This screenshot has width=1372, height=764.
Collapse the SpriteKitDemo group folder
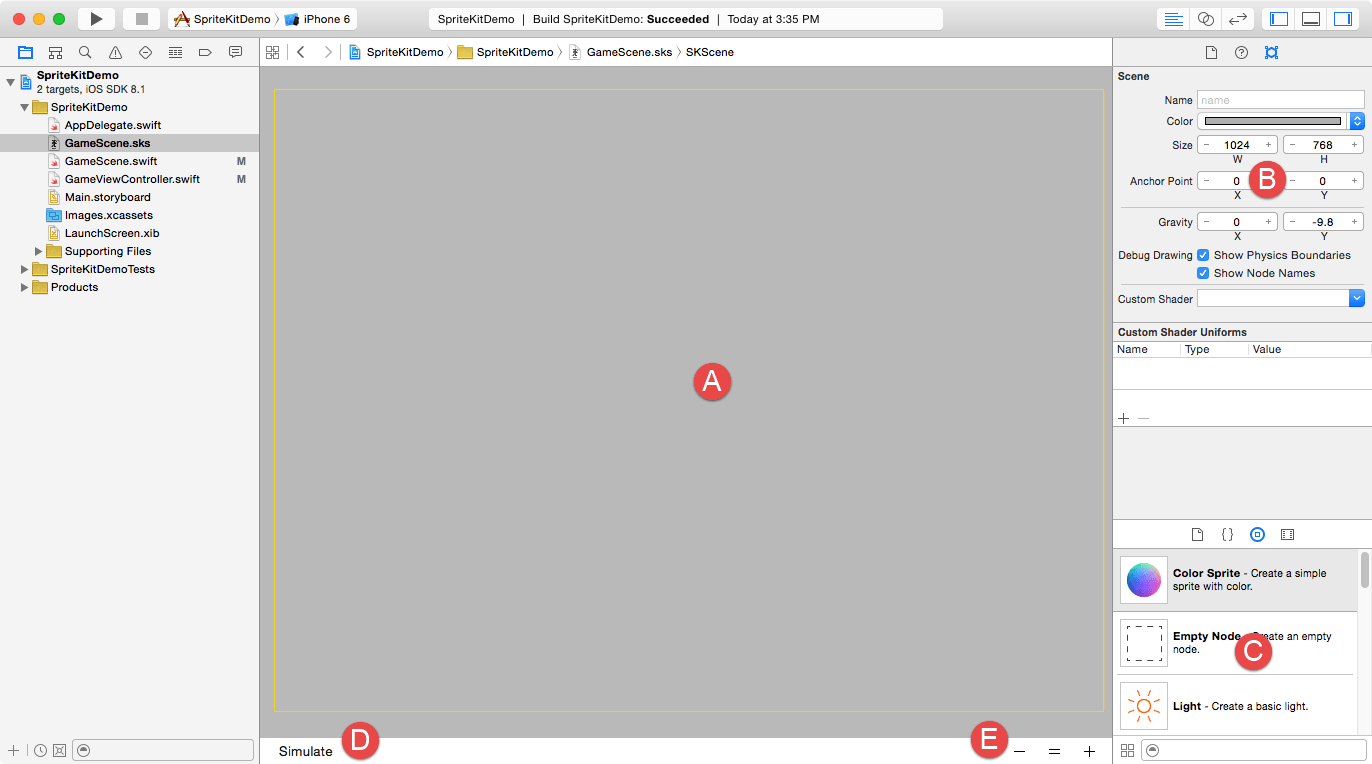25,107
